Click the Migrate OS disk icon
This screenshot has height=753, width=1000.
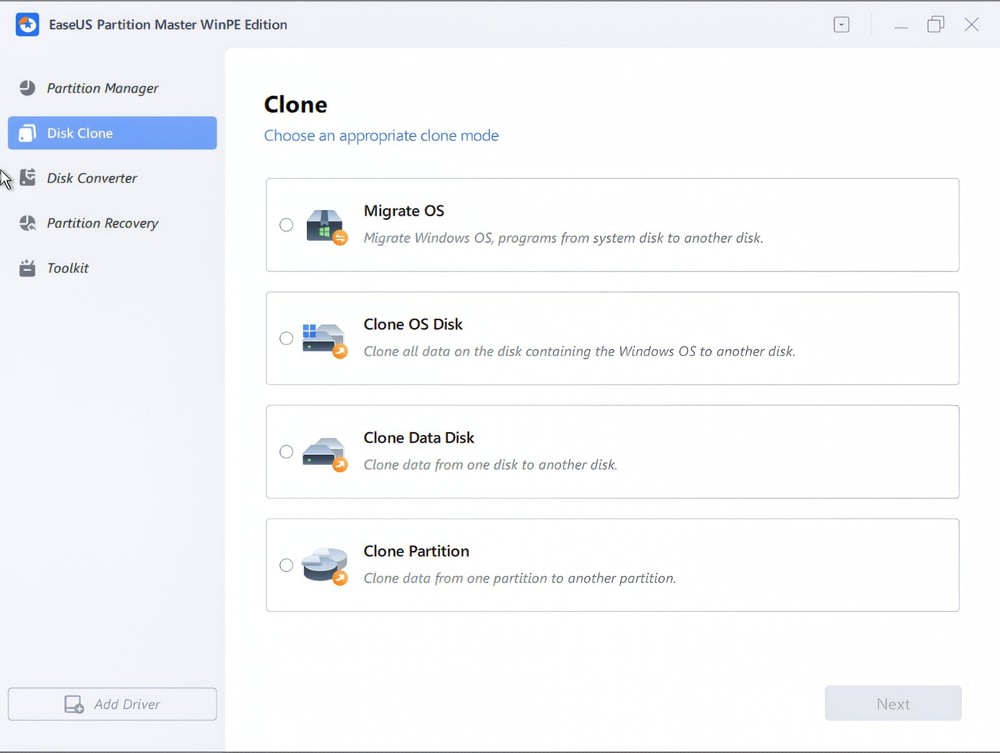(324, 224)
